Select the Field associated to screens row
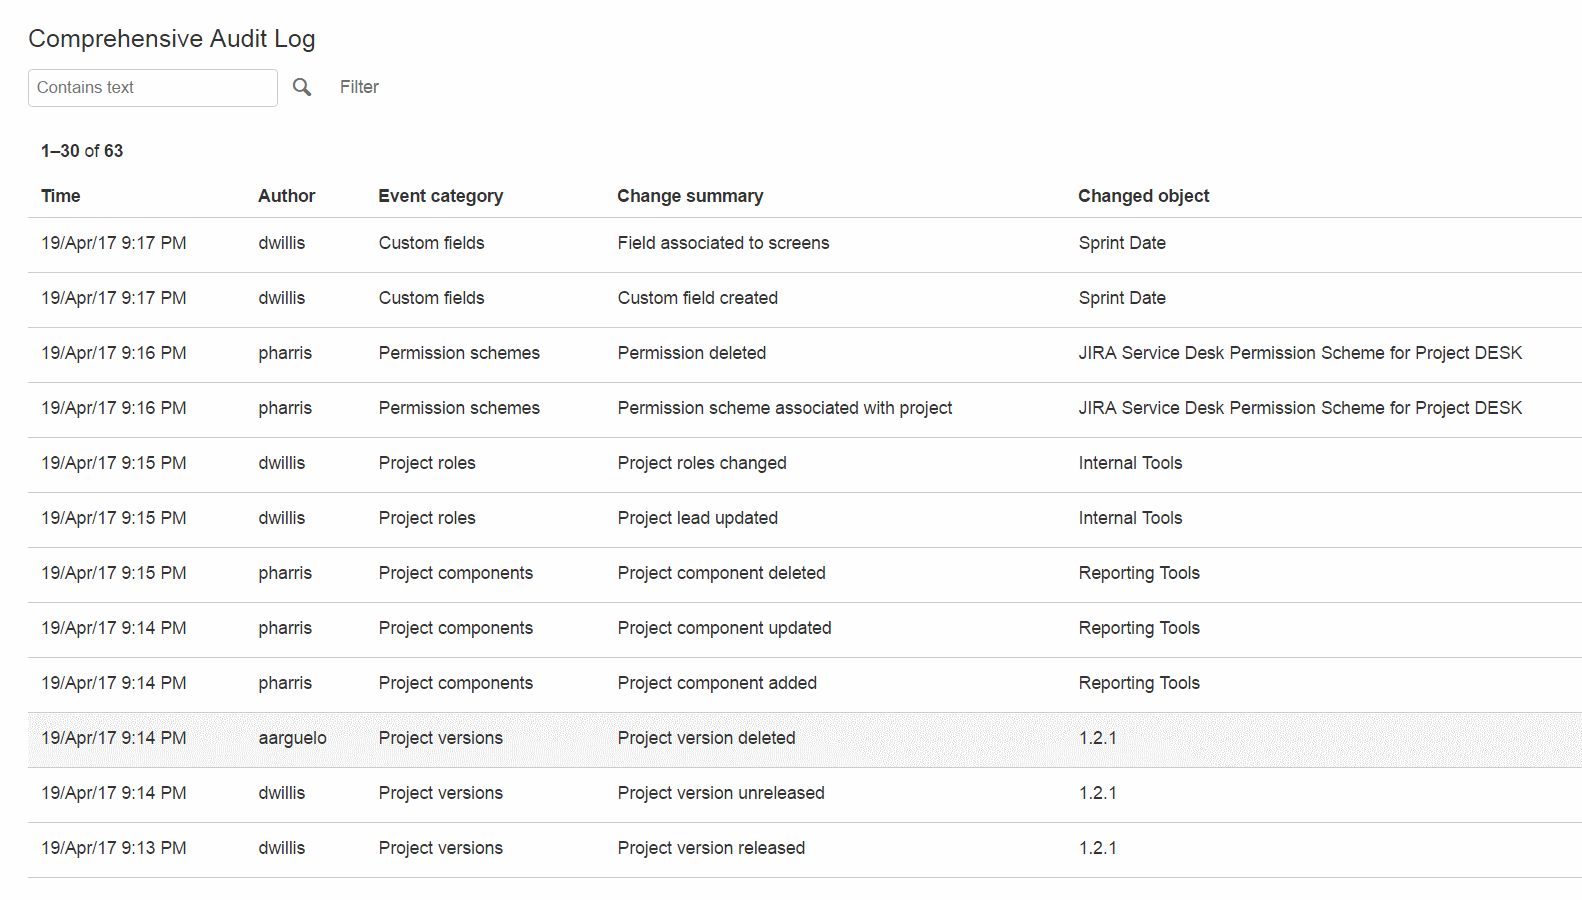The width and height of the screenshot is (1582, 900). 723,243
